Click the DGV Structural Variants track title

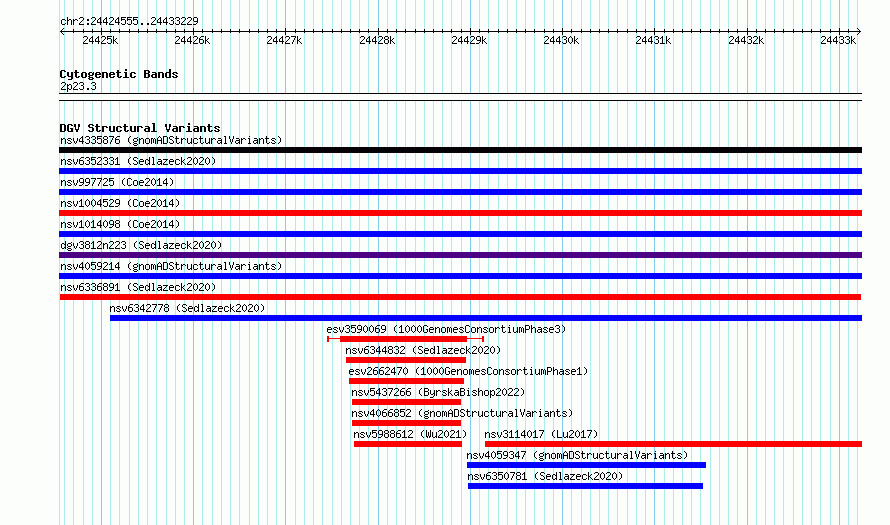pyautogui.click(x=140, y=128)
